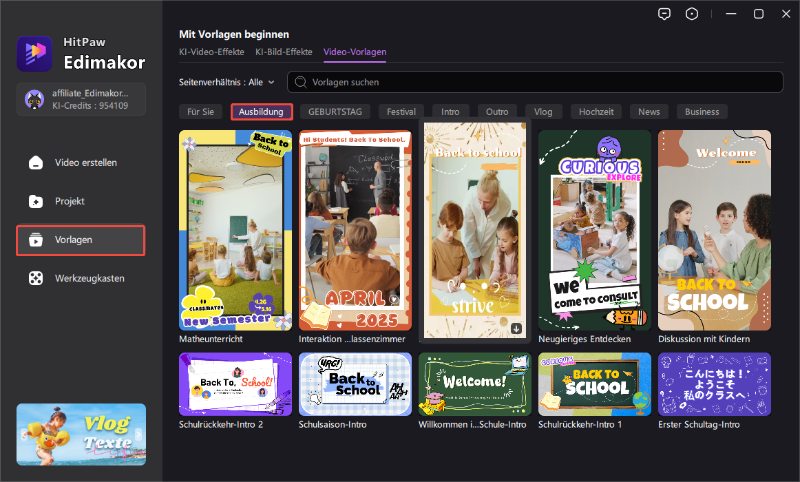Click the Projekt folder icon in sidebar
Image resolution: width=800 pixels, height=482 pixels.
(36, 201)
